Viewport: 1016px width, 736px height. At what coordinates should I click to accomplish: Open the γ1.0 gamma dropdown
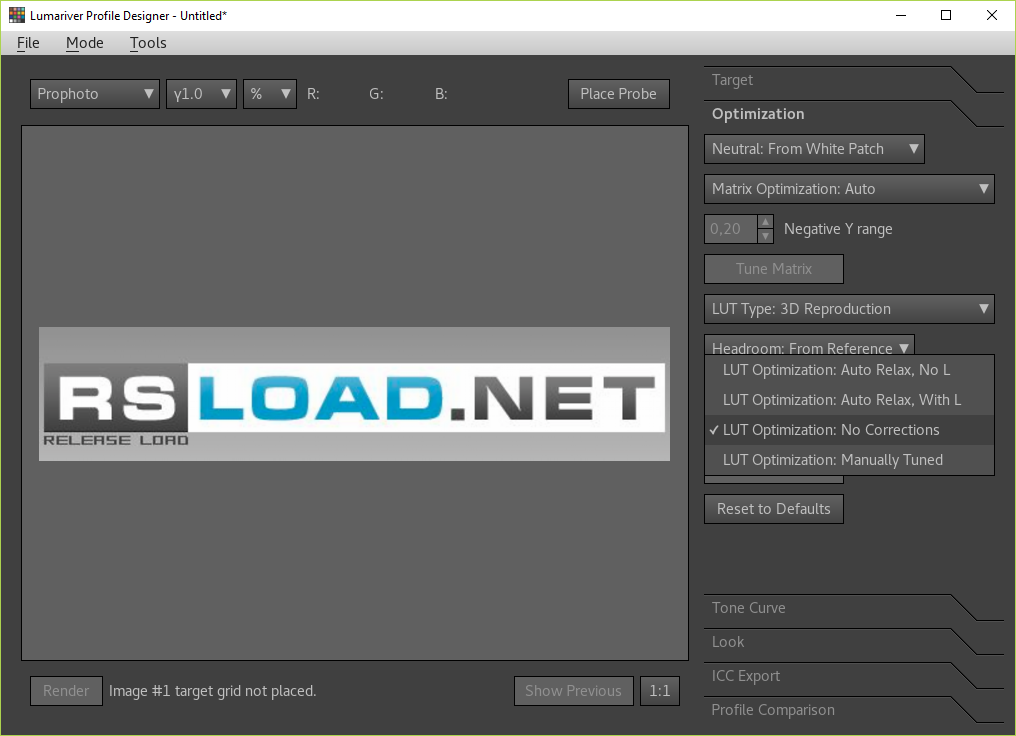201,94
